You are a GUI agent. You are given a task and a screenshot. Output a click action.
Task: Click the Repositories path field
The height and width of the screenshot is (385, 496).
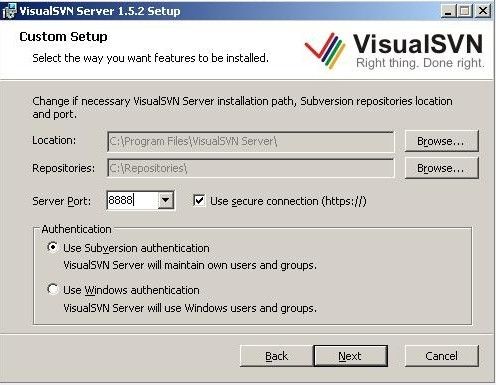click(x=250, y=168)
